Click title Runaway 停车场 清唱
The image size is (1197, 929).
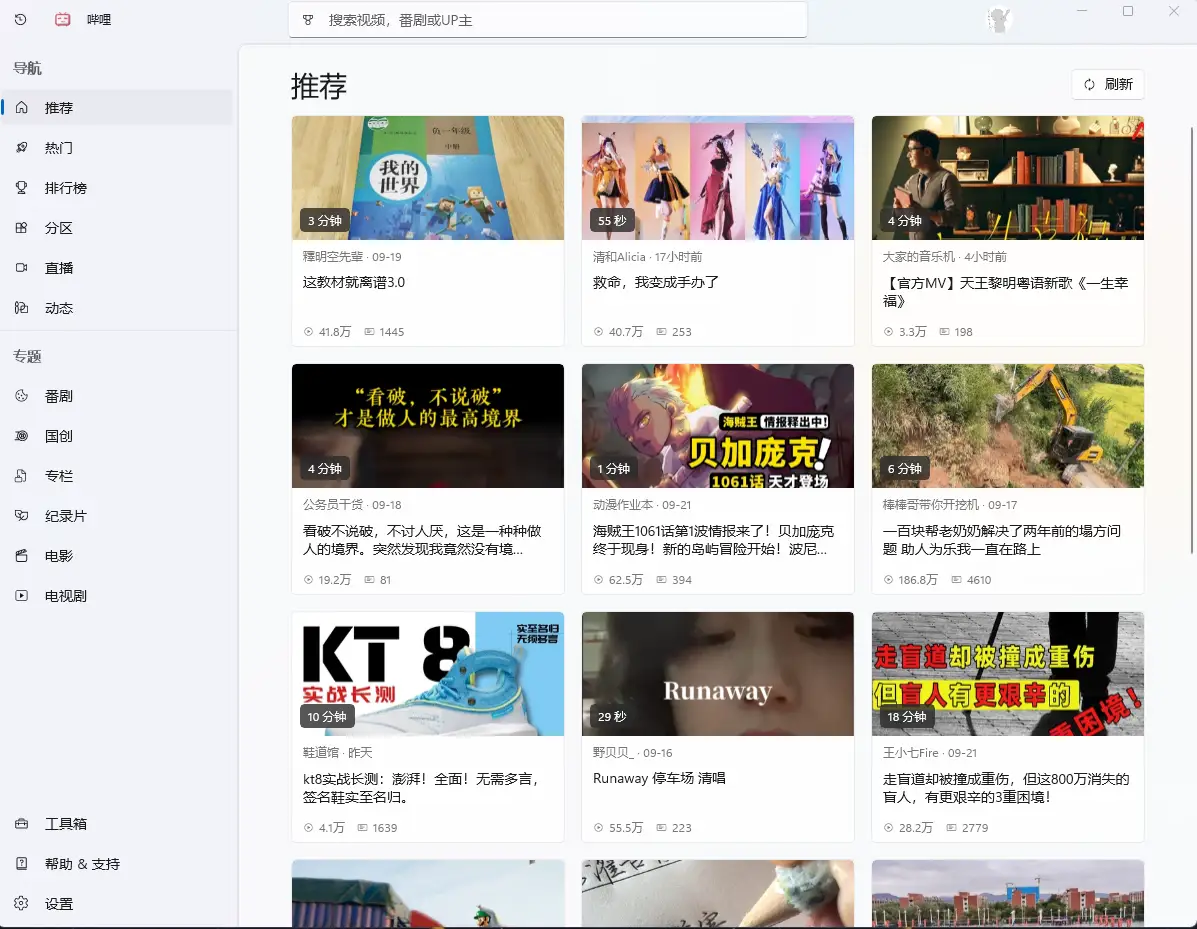(x=659, y=779)
